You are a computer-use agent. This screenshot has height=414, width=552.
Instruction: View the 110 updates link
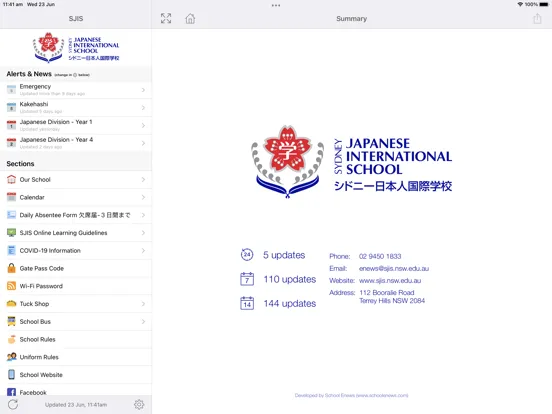289,279
